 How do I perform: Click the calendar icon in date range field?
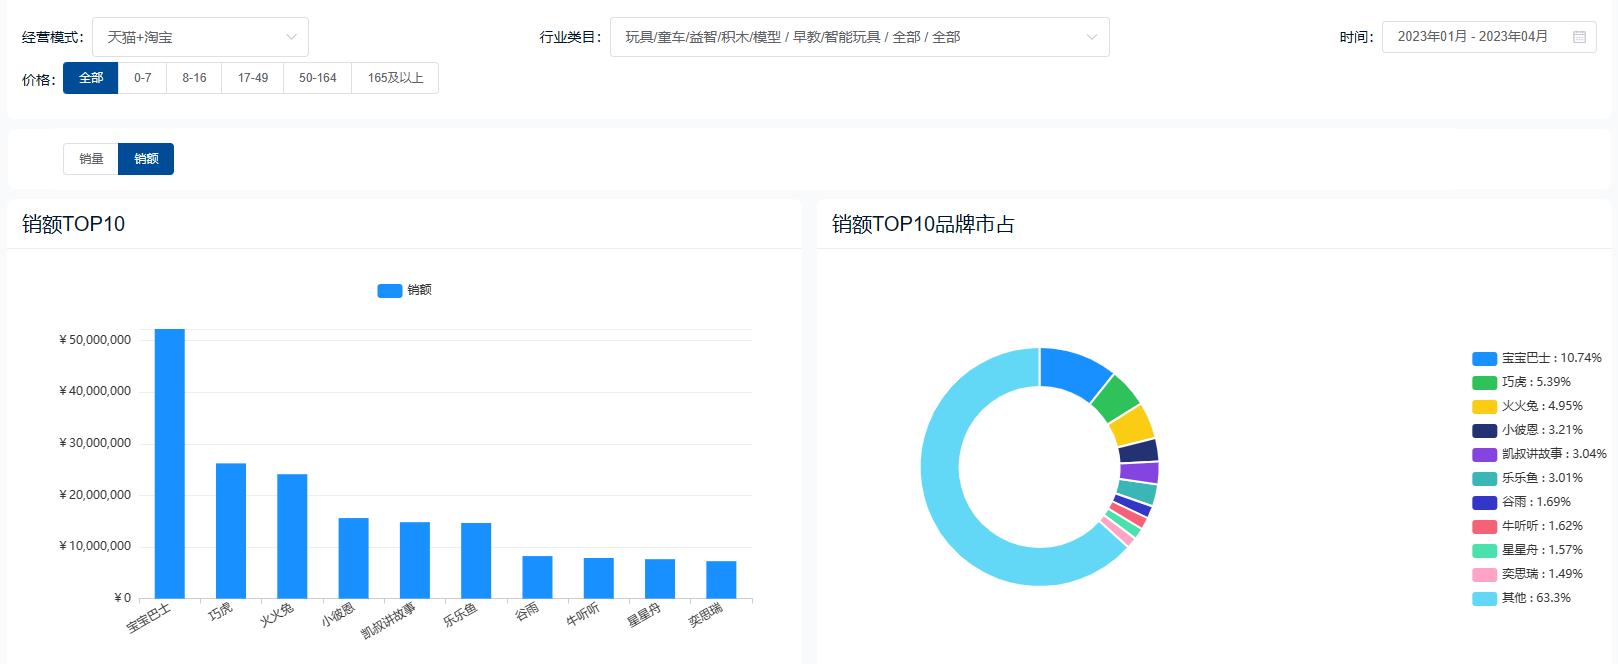[x=1579, y=37]
